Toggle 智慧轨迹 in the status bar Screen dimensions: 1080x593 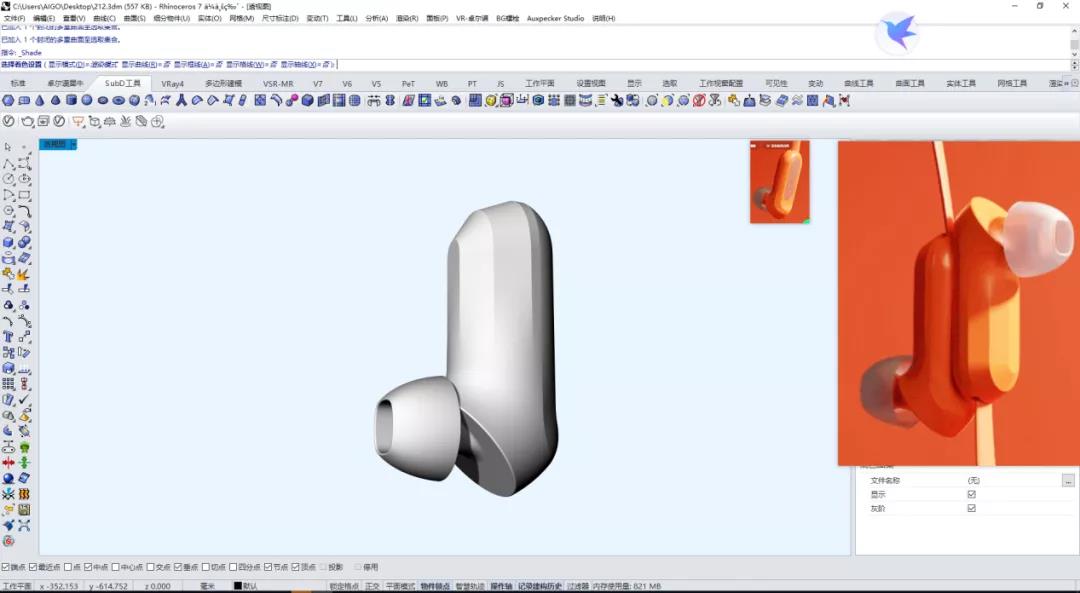click(470, 586)
